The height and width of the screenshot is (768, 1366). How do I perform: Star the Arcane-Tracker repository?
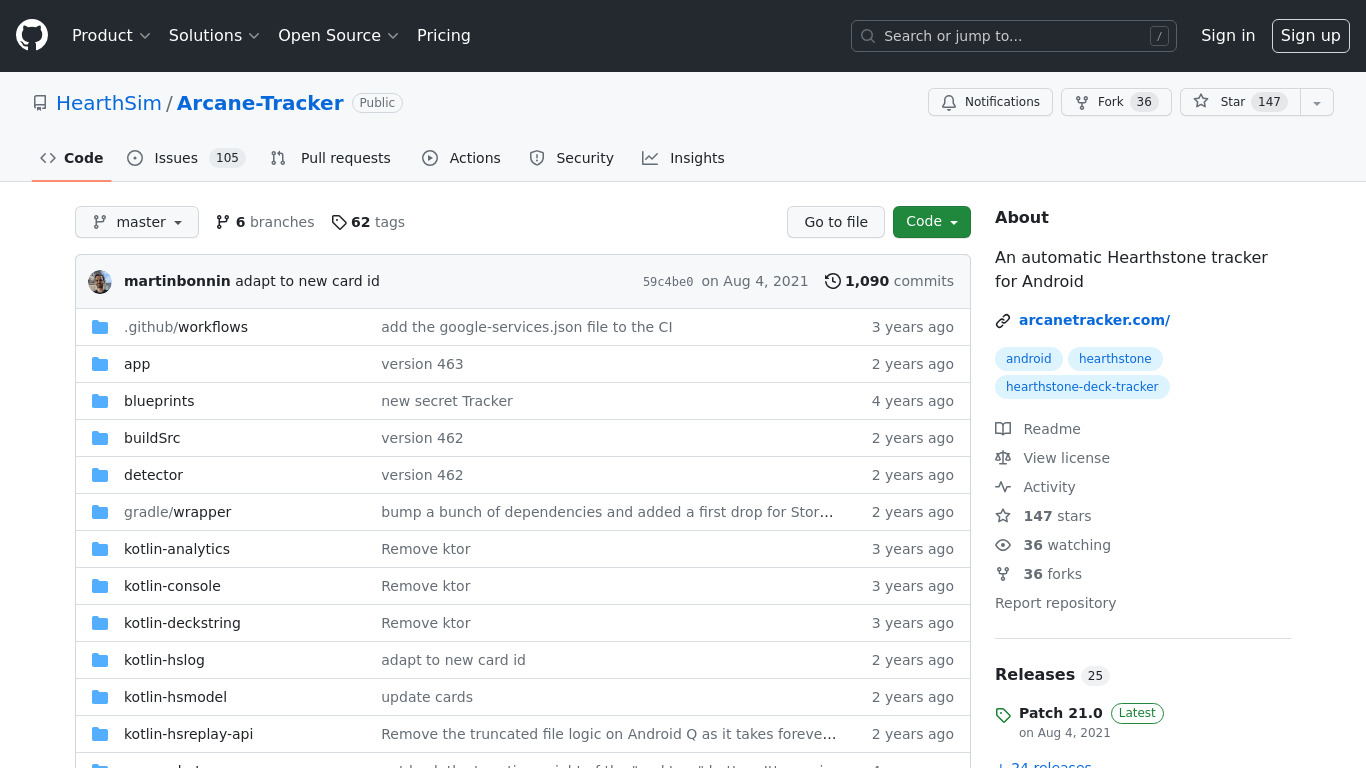point(1240,102)
